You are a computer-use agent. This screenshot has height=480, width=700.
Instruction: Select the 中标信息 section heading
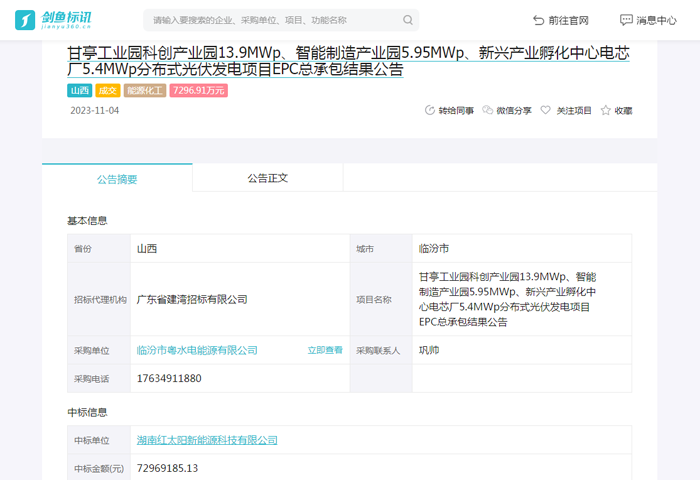click(87, 412)
